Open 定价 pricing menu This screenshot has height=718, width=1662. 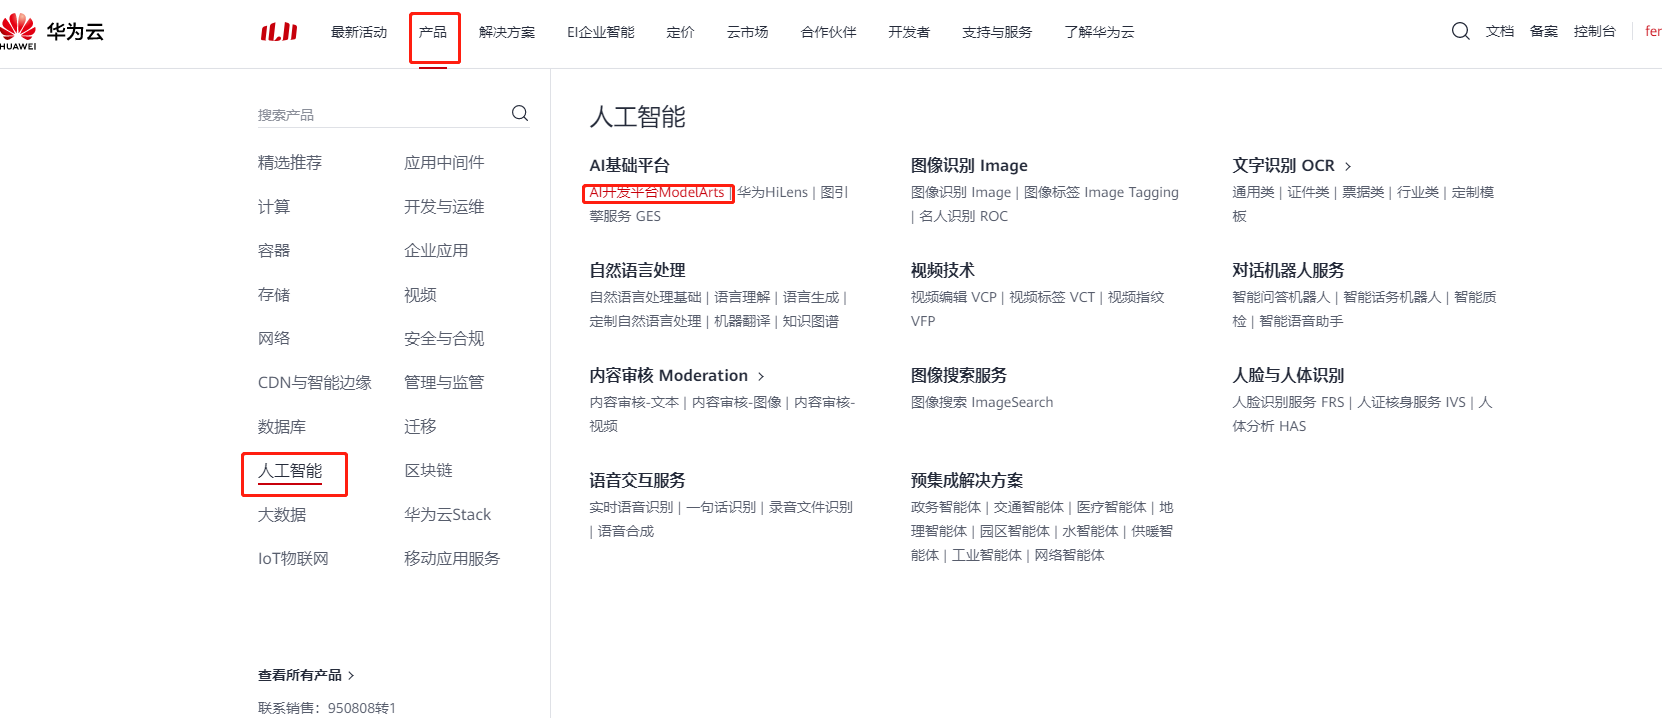point(680,32)
